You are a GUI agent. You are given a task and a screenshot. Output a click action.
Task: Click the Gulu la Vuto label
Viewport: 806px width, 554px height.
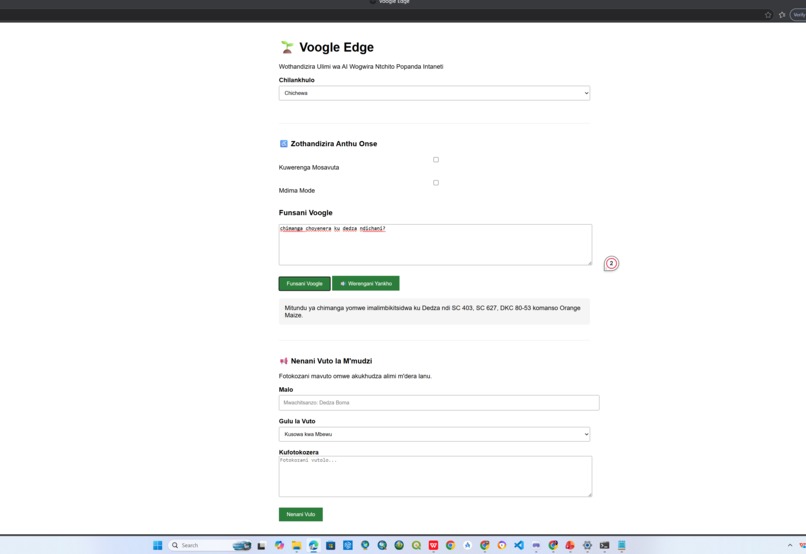[x=297, y=421]
